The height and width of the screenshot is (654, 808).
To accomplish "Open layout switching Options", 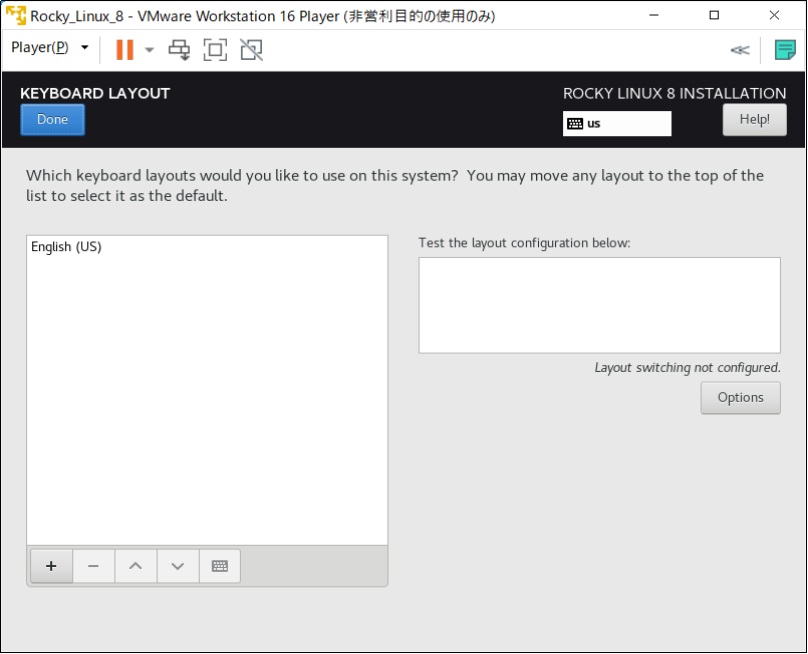I will (740, 397).
